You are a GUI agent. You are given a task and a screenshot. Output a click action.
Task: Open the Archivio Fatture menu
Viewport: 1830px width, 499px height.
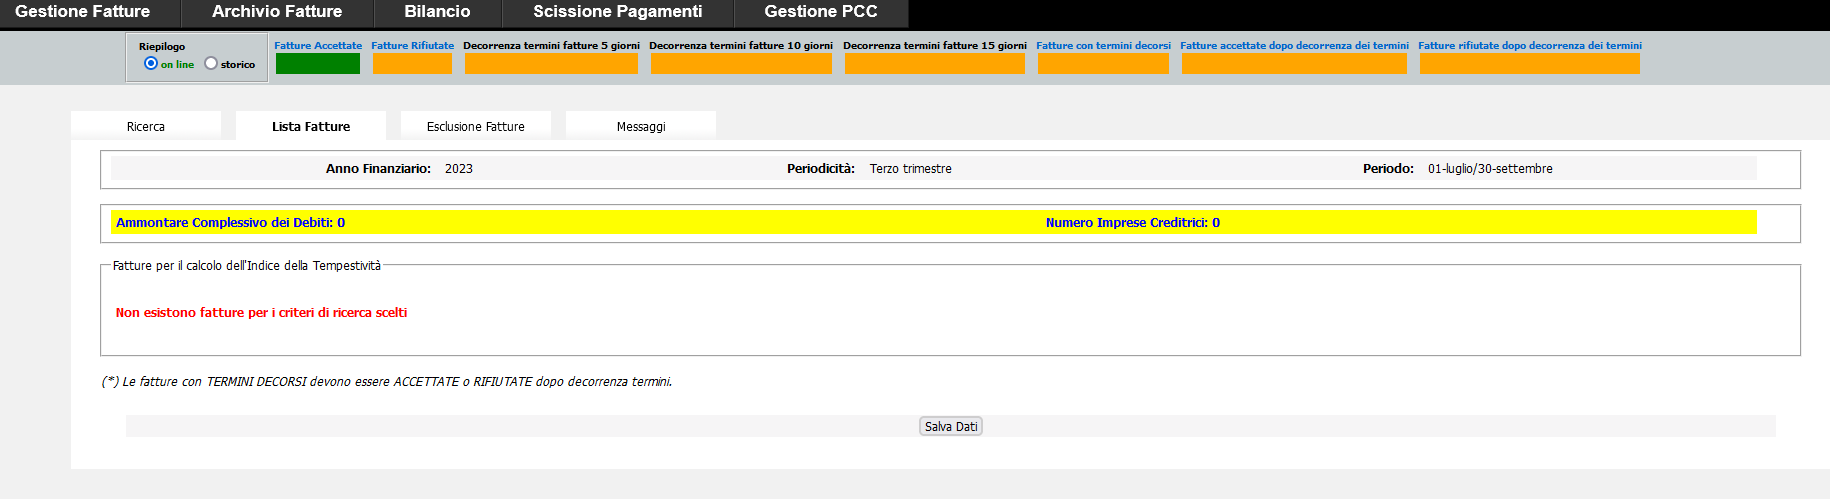tap(277, 12)
